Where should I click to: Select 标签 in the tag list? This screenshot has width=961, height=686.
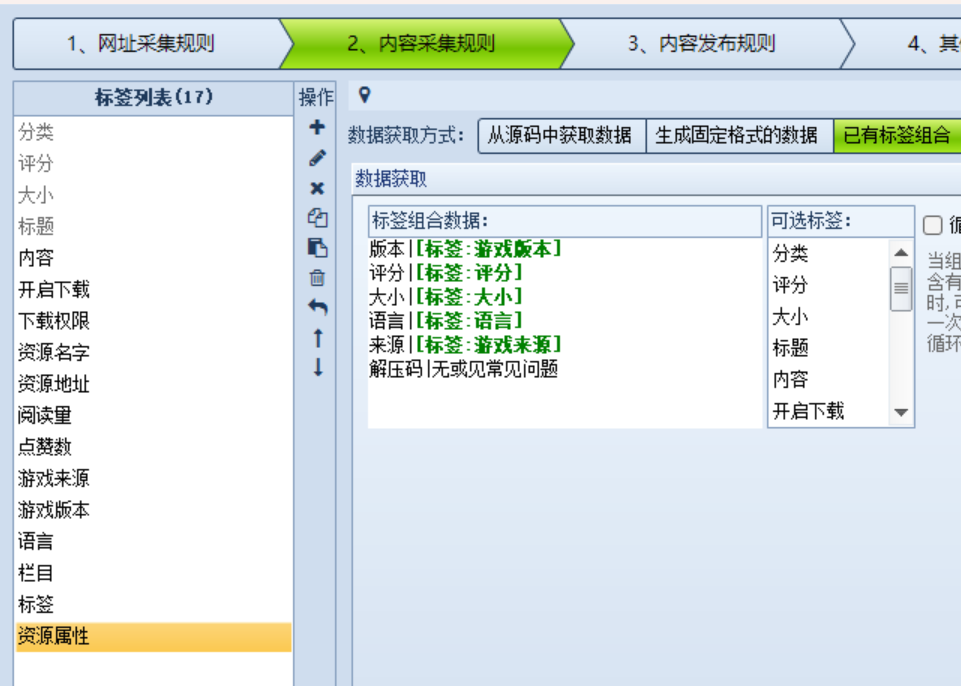[x=153, y=604]
